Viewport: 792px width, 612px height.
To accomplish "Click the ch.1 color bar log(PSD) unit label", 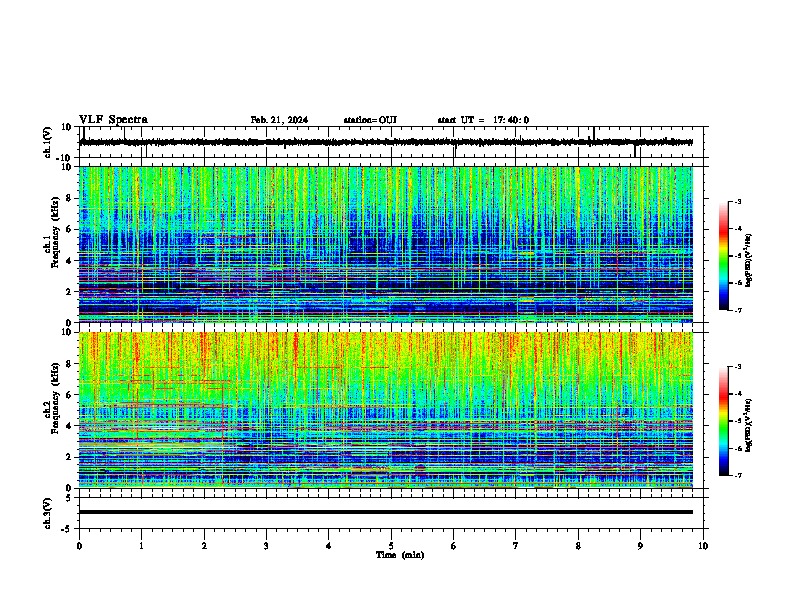I will (749, 261).
